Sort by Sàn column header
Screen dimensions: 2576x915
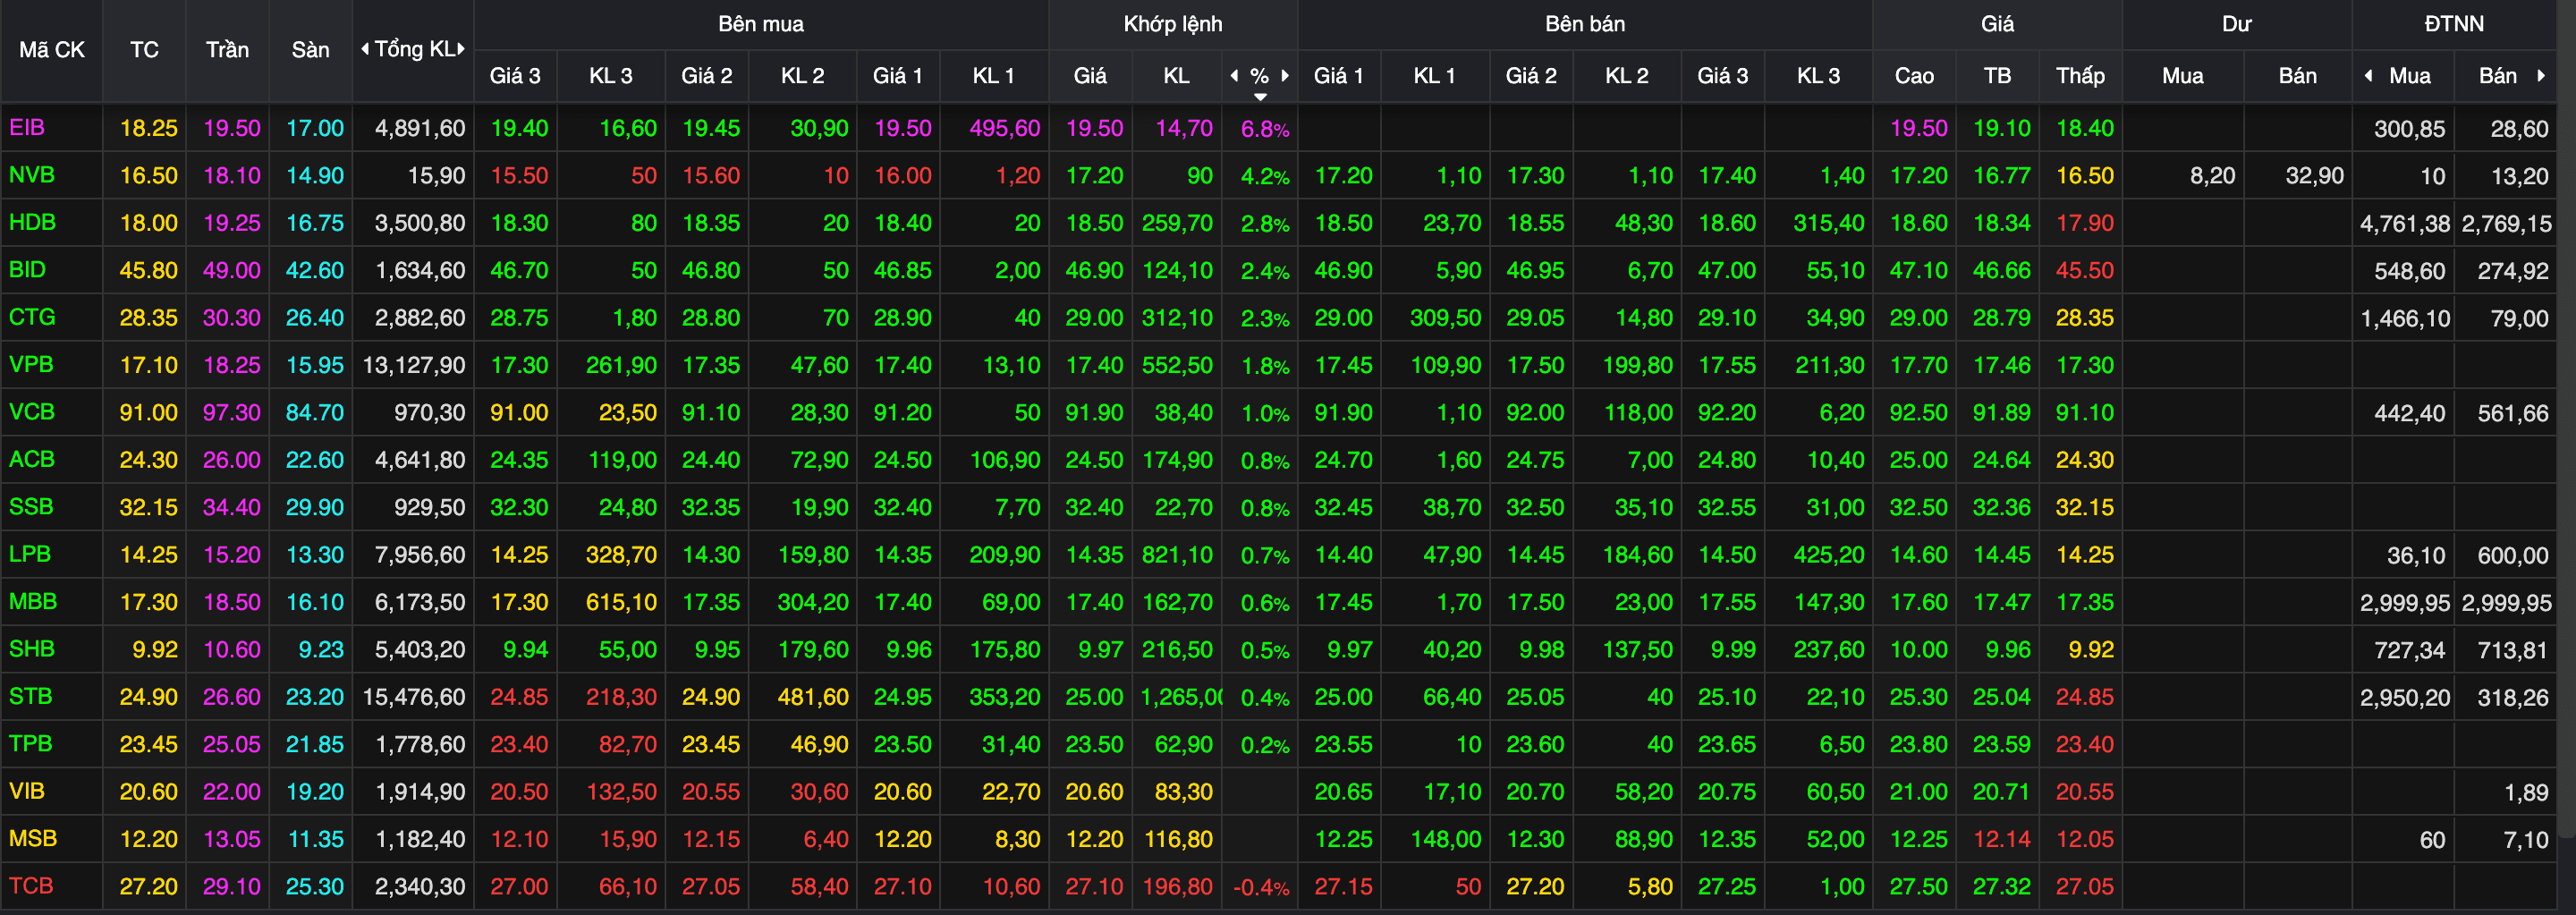pos(310,50)
